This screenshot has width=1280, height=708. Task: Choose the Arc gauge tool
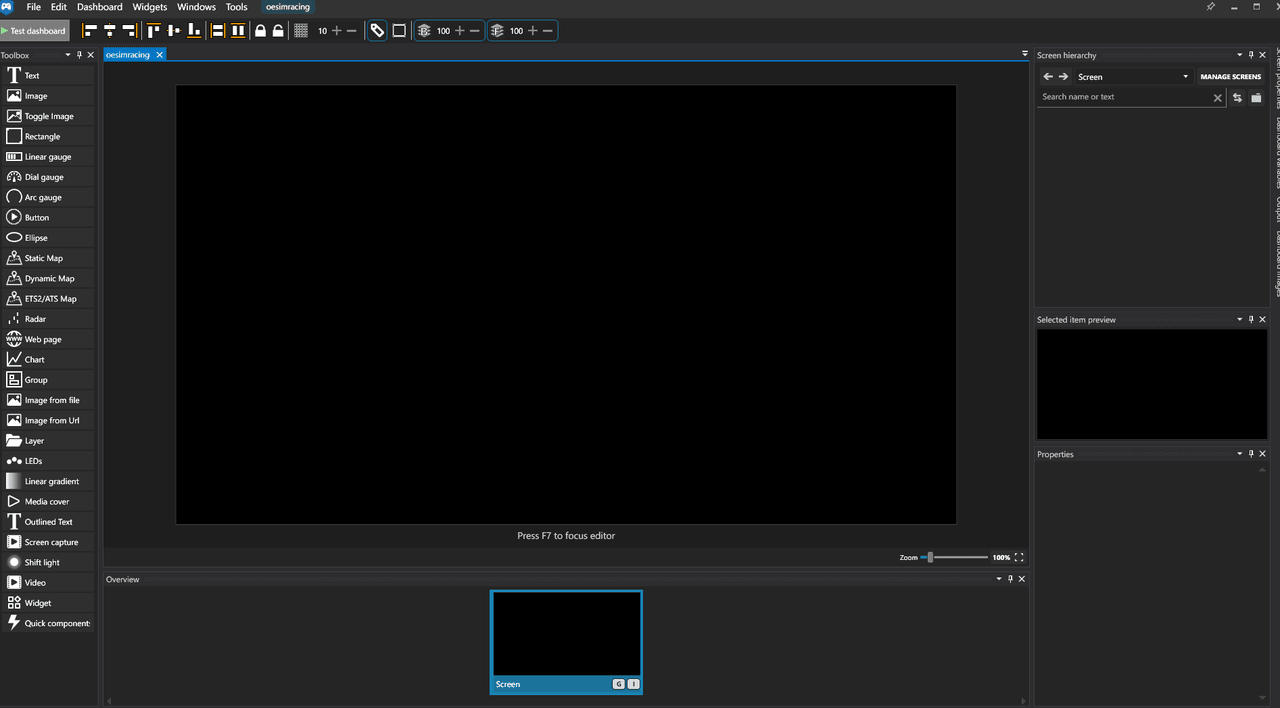[x=47, y=197]
